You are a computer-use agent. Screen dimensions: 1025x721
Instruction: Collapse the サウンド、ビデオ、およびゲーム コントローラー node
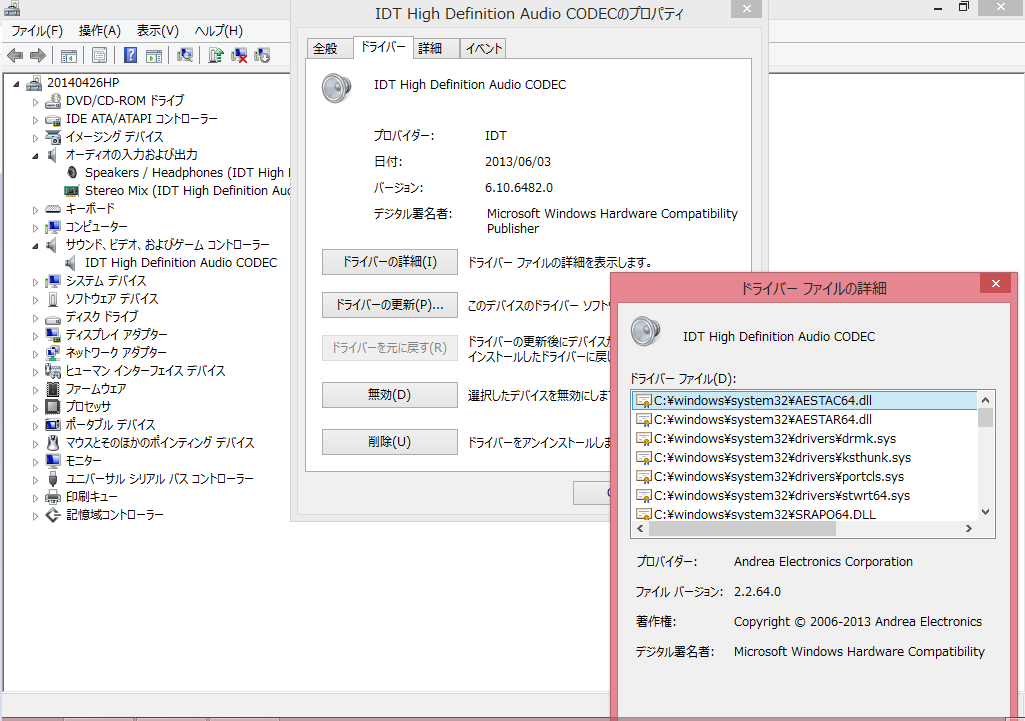(x=35, y=246)
